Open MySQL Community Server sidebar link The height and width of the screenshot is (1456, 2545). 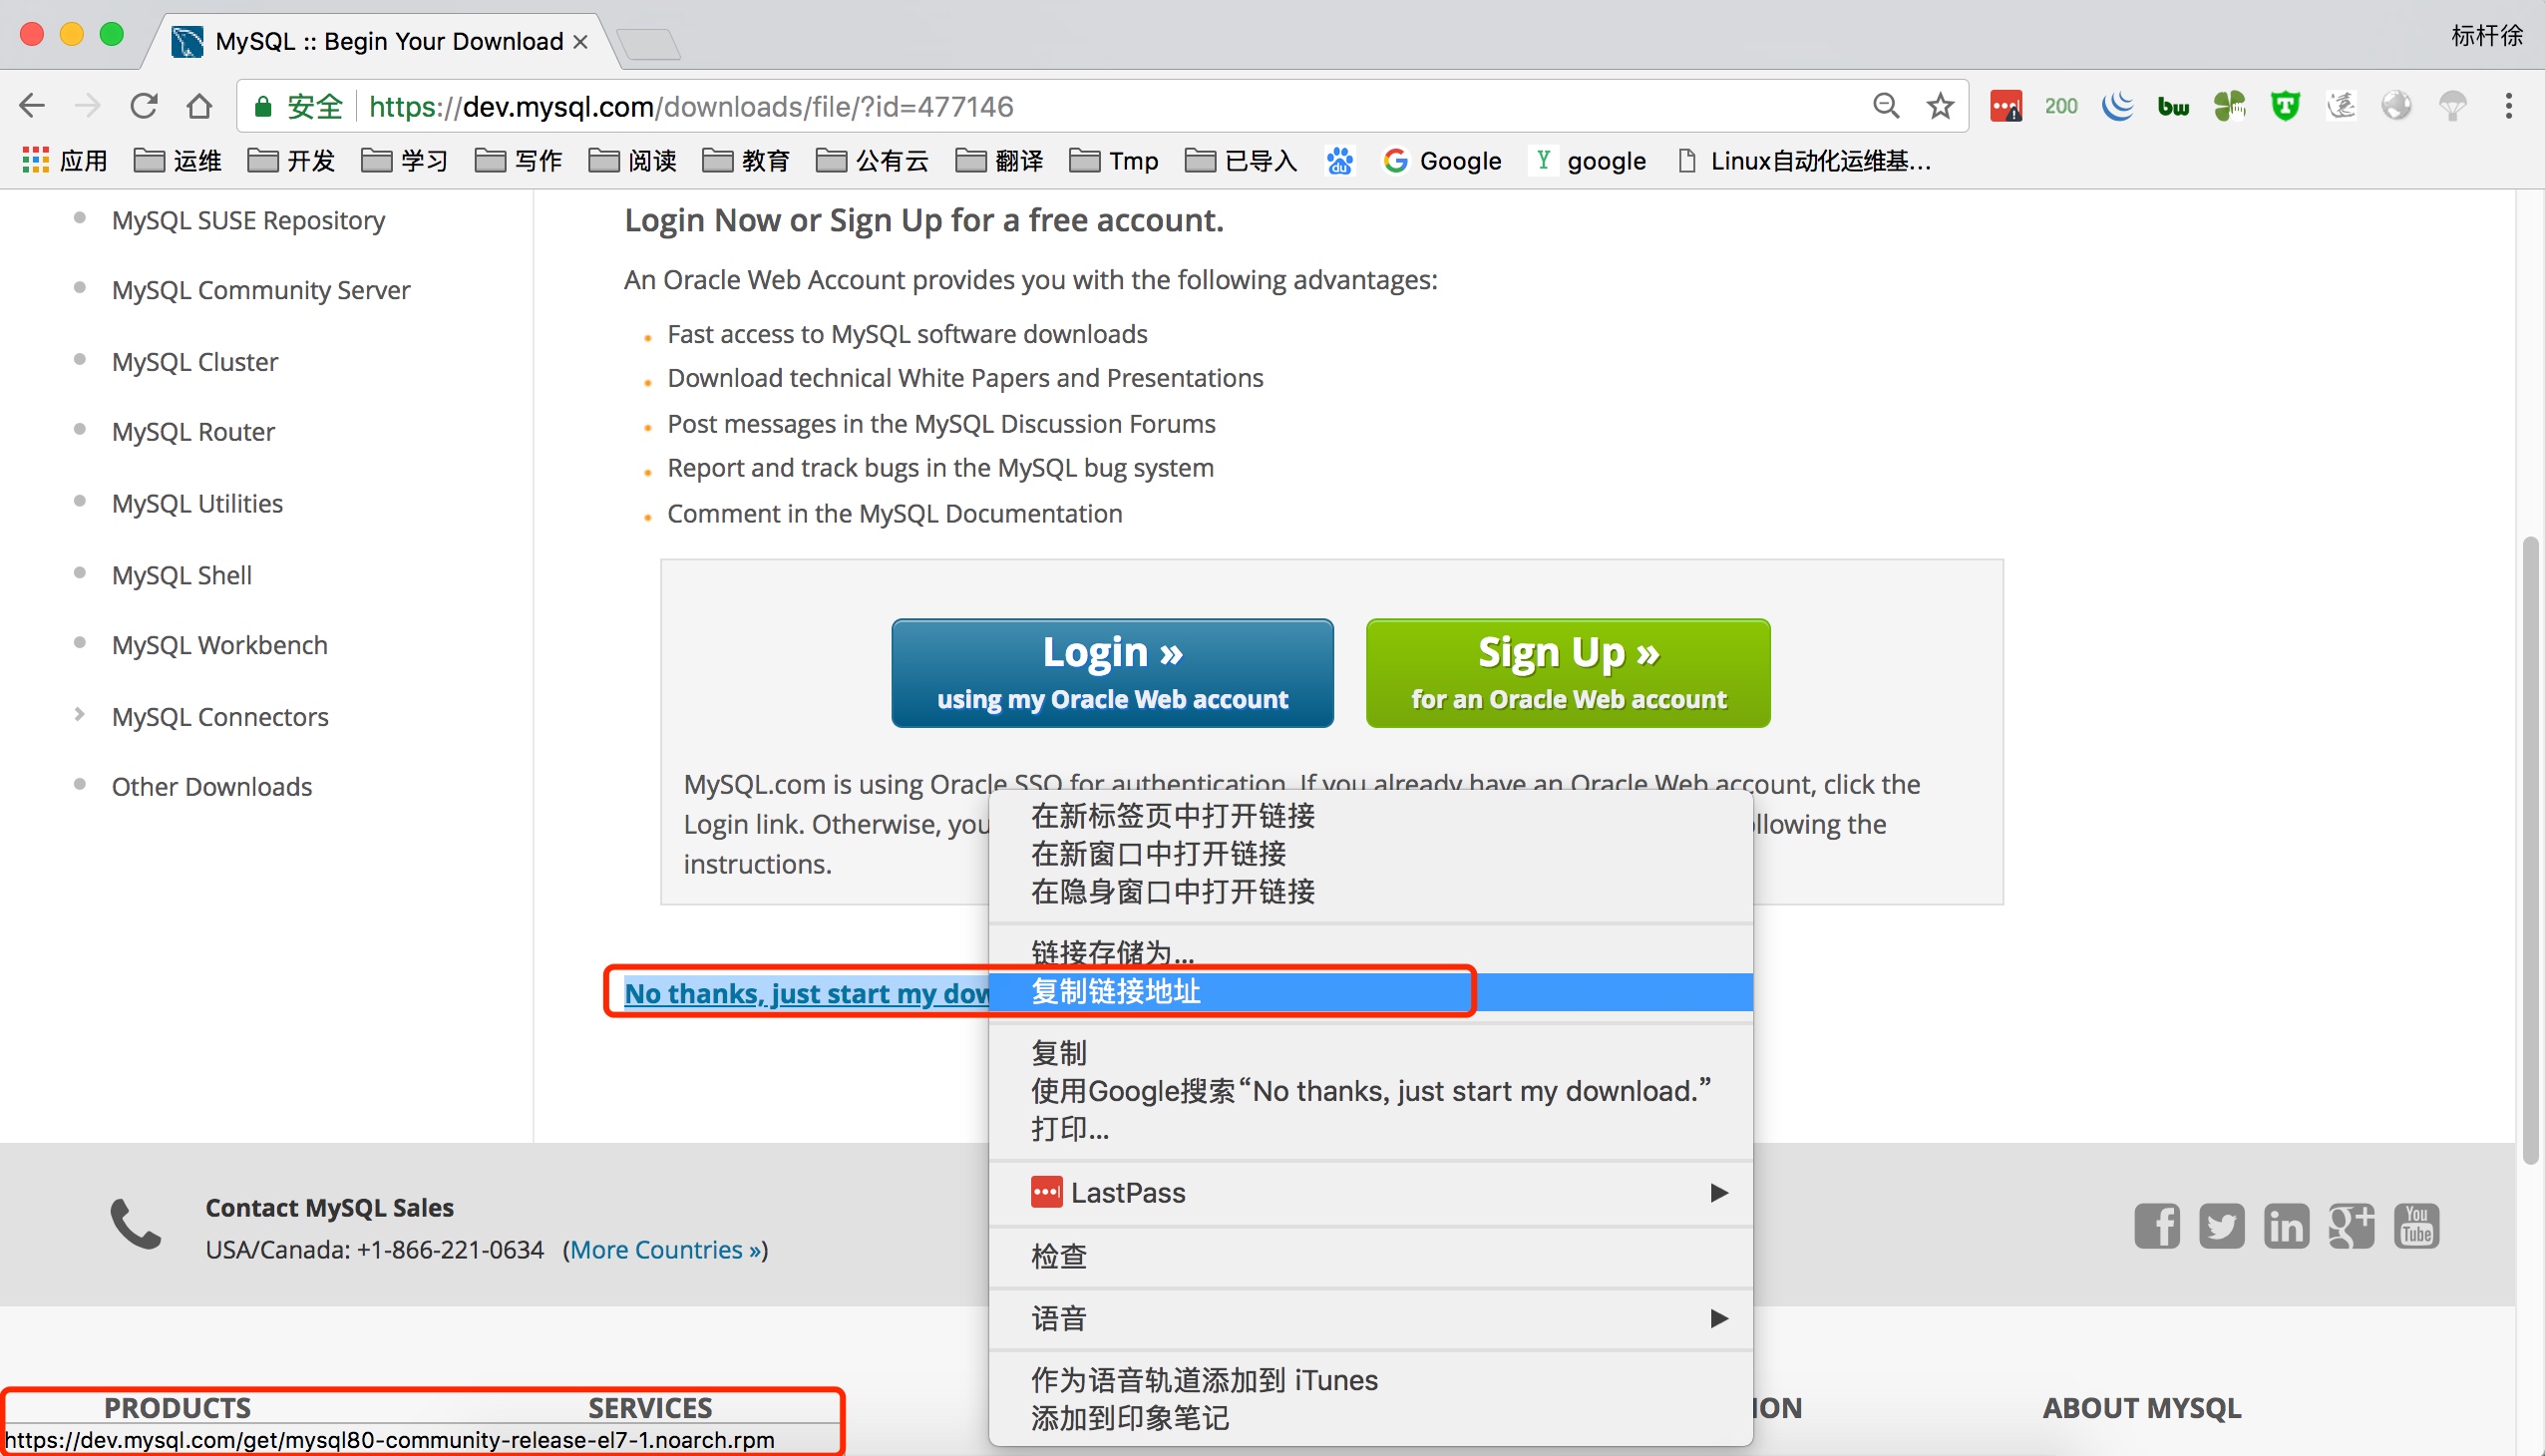tap(260, 290)
